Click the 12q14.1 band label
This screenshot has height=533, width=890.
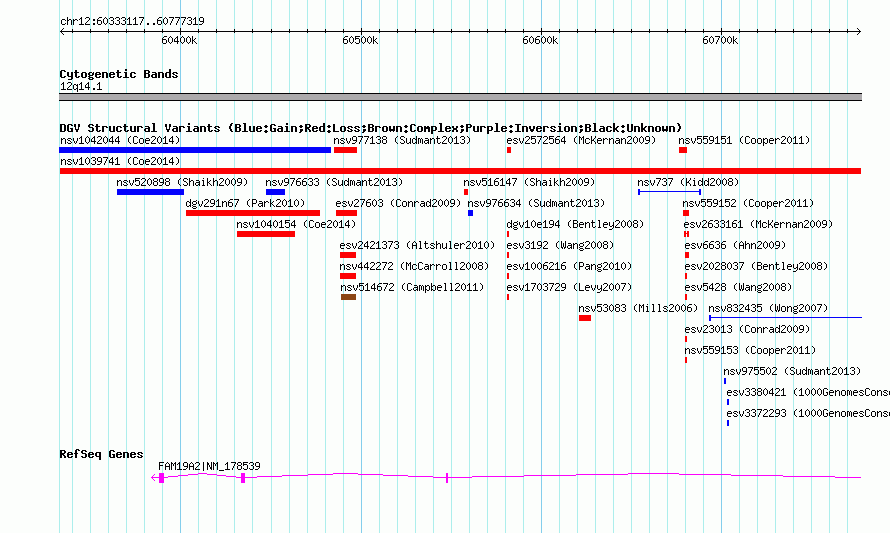click(81, 87)
